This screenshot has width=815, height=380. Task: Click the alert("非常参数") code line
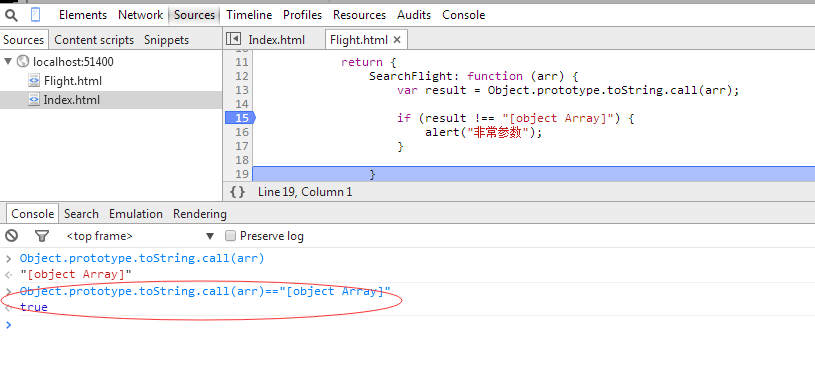(x=483, y=132)
